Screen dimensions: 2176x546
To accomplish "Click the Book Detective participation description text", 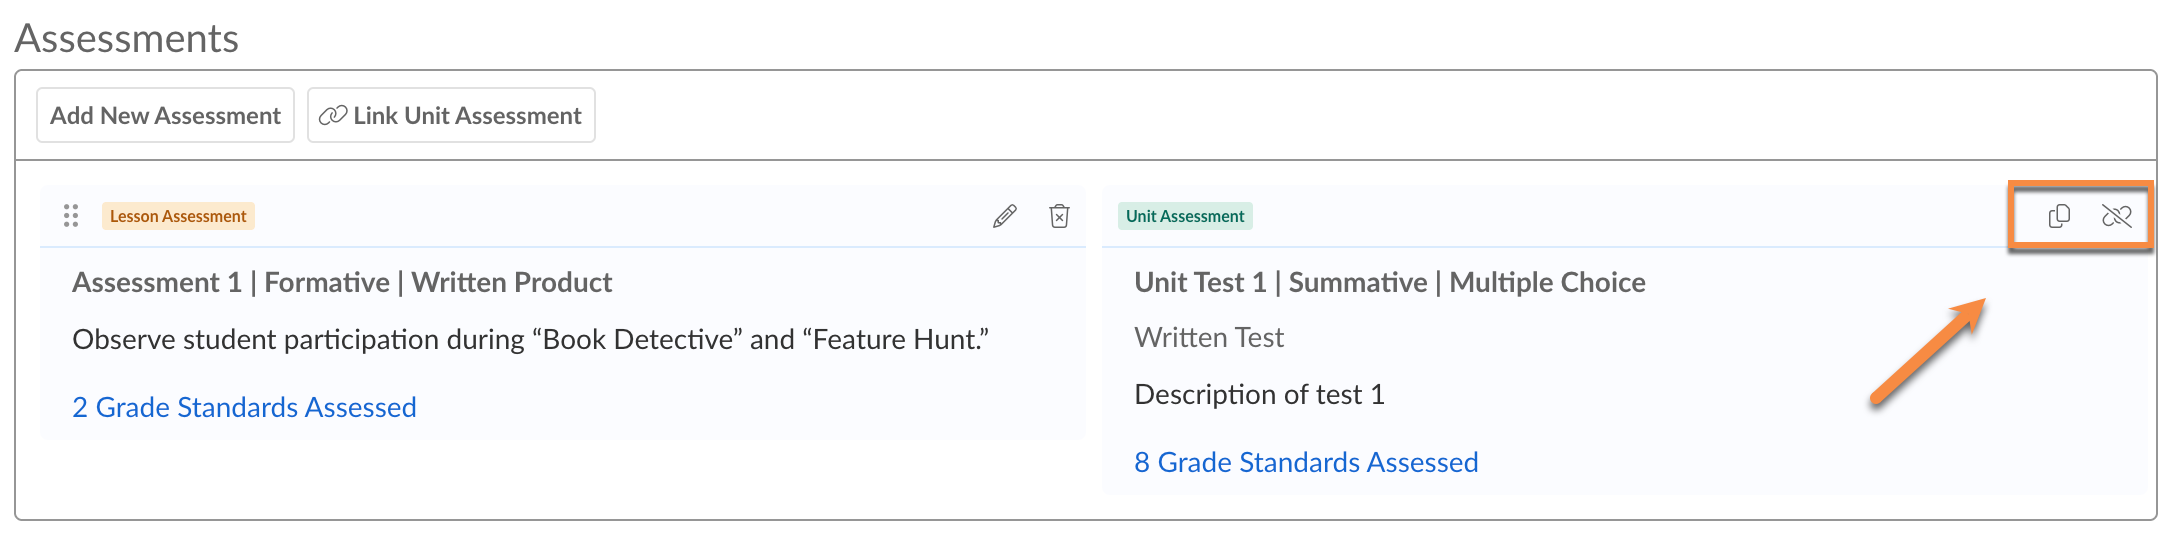I will (530, 340).
